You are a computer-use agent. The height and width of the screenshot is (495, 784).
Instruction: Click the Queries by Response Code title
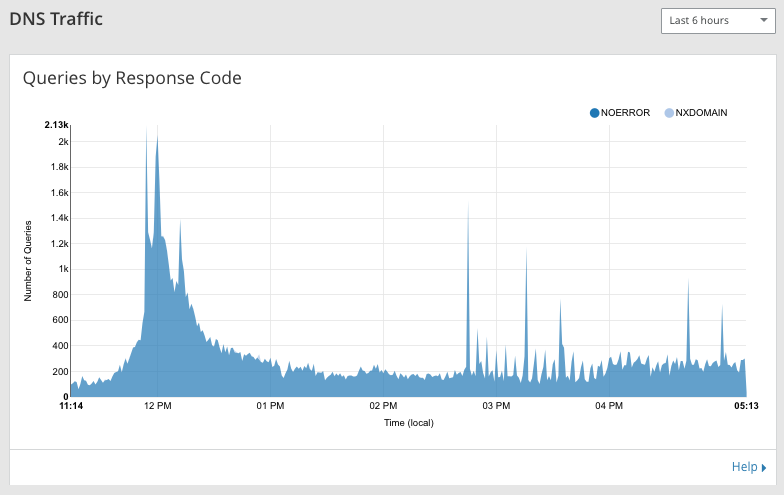pos(132,78)
